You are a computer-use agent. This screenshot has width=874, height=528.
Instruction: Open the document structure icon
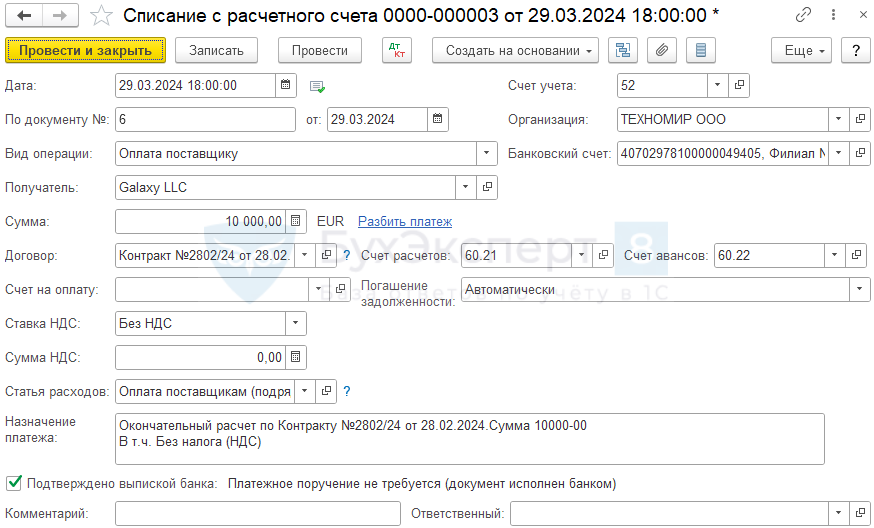[x=623, y=51]
